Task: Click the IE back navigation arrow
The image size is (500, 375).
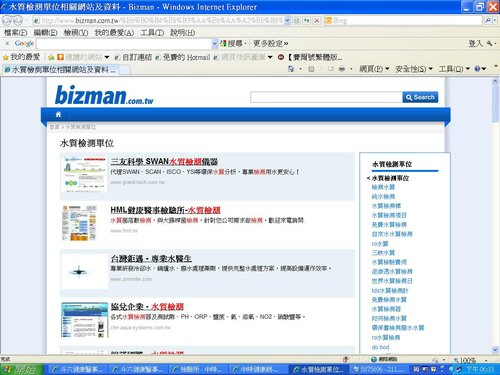Action: tap(7, 21)
